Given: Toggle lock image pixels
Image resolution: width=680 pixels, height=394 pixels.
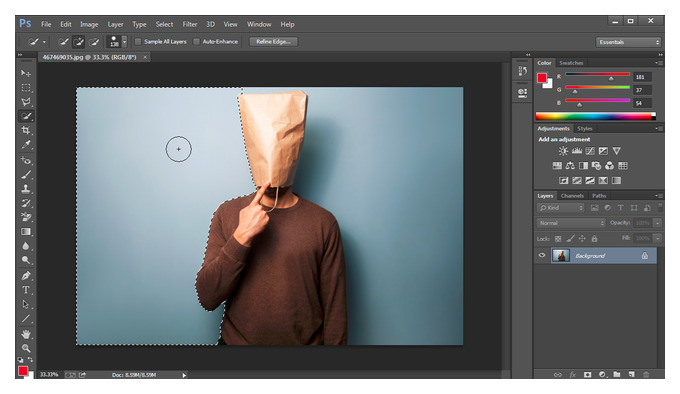Looking at the screenshot, I should pos(570,238).
